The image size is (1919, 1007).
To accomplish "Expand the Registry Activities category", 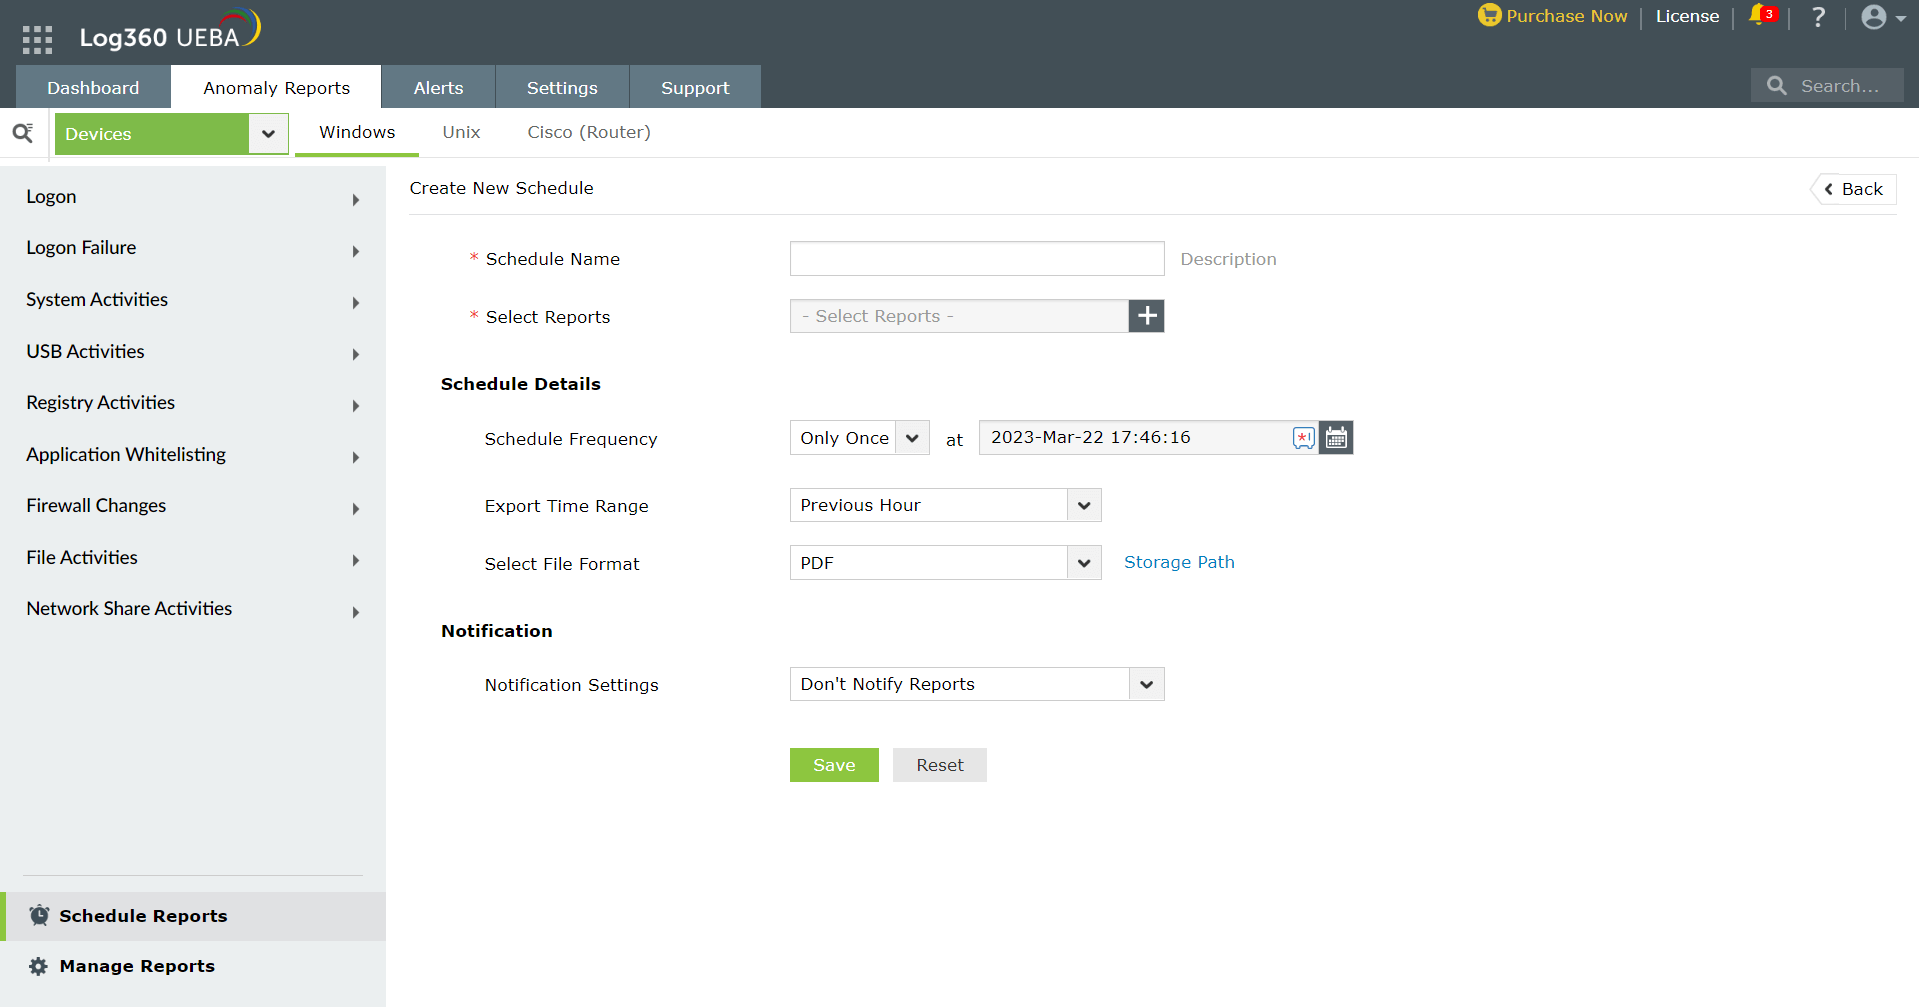I will pyautogui.click(x=355, y=406).
